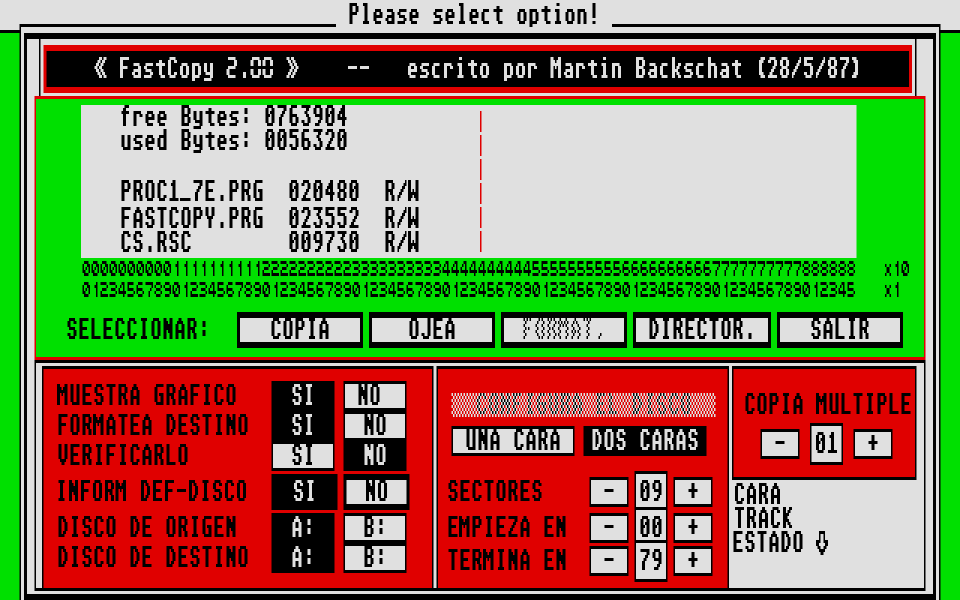Set MUESTRA GRAFICO to NO
This screenshot has width=960, height=600.
[x=375, y=396]
